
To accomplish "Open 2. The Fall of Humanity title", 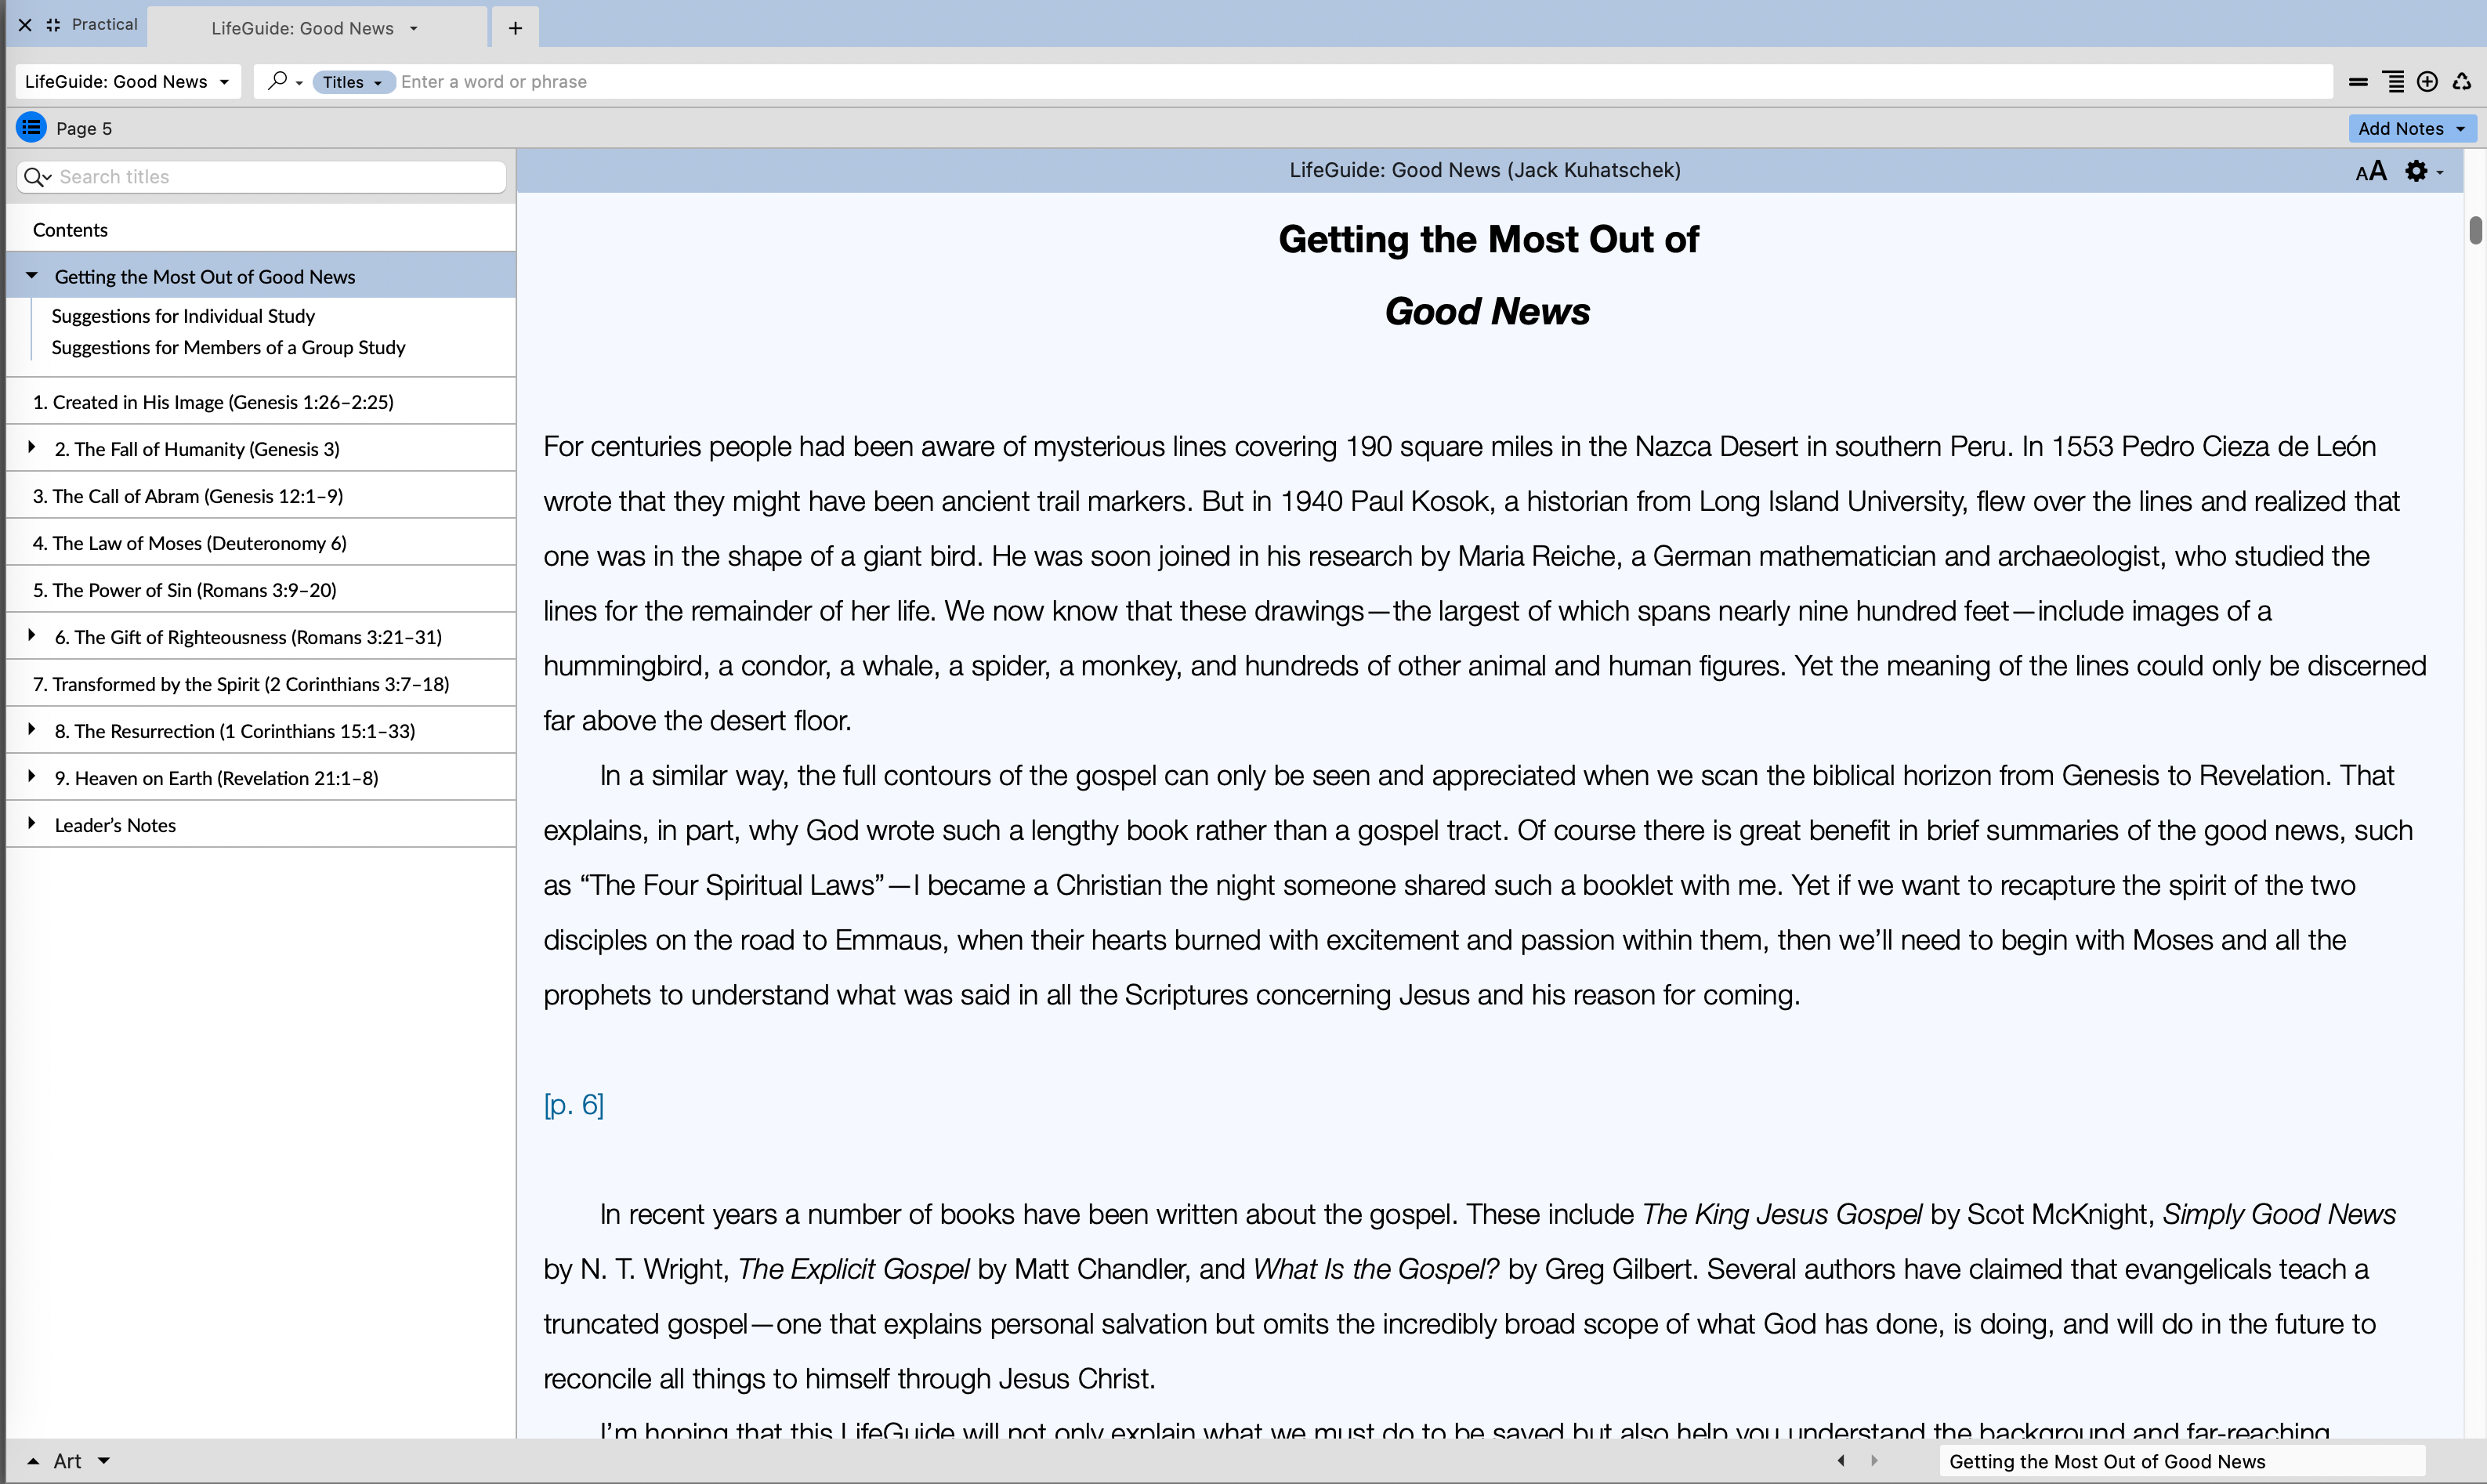I will coord(197,449).
